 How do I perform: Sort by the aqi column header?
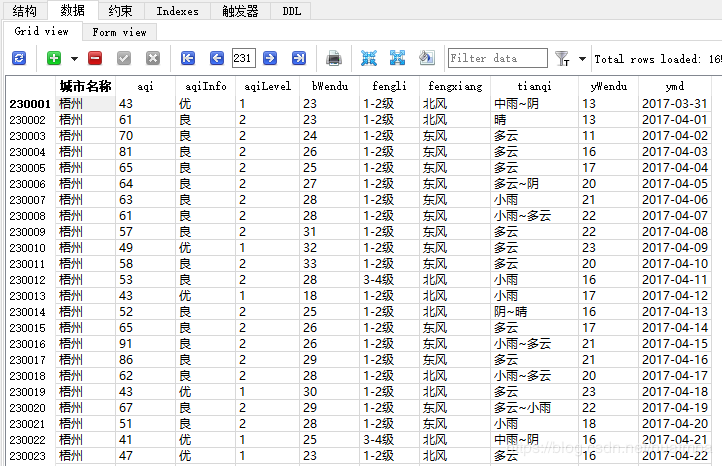(x=146, y=86)
